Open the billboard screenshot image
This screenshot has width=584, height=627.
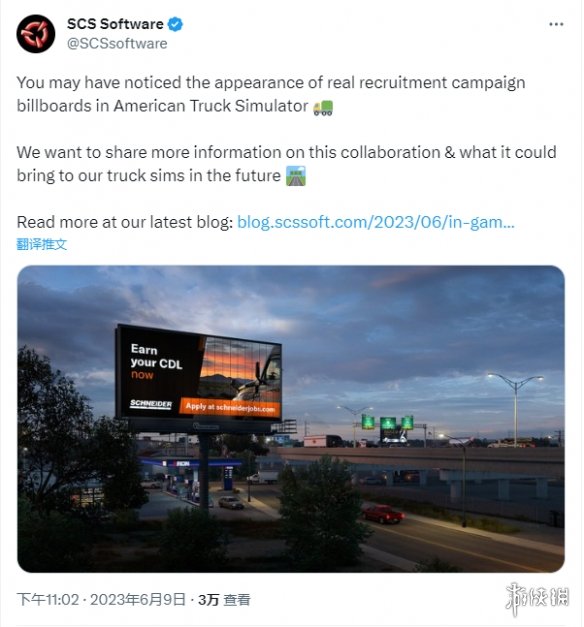[x=291, y=419]
